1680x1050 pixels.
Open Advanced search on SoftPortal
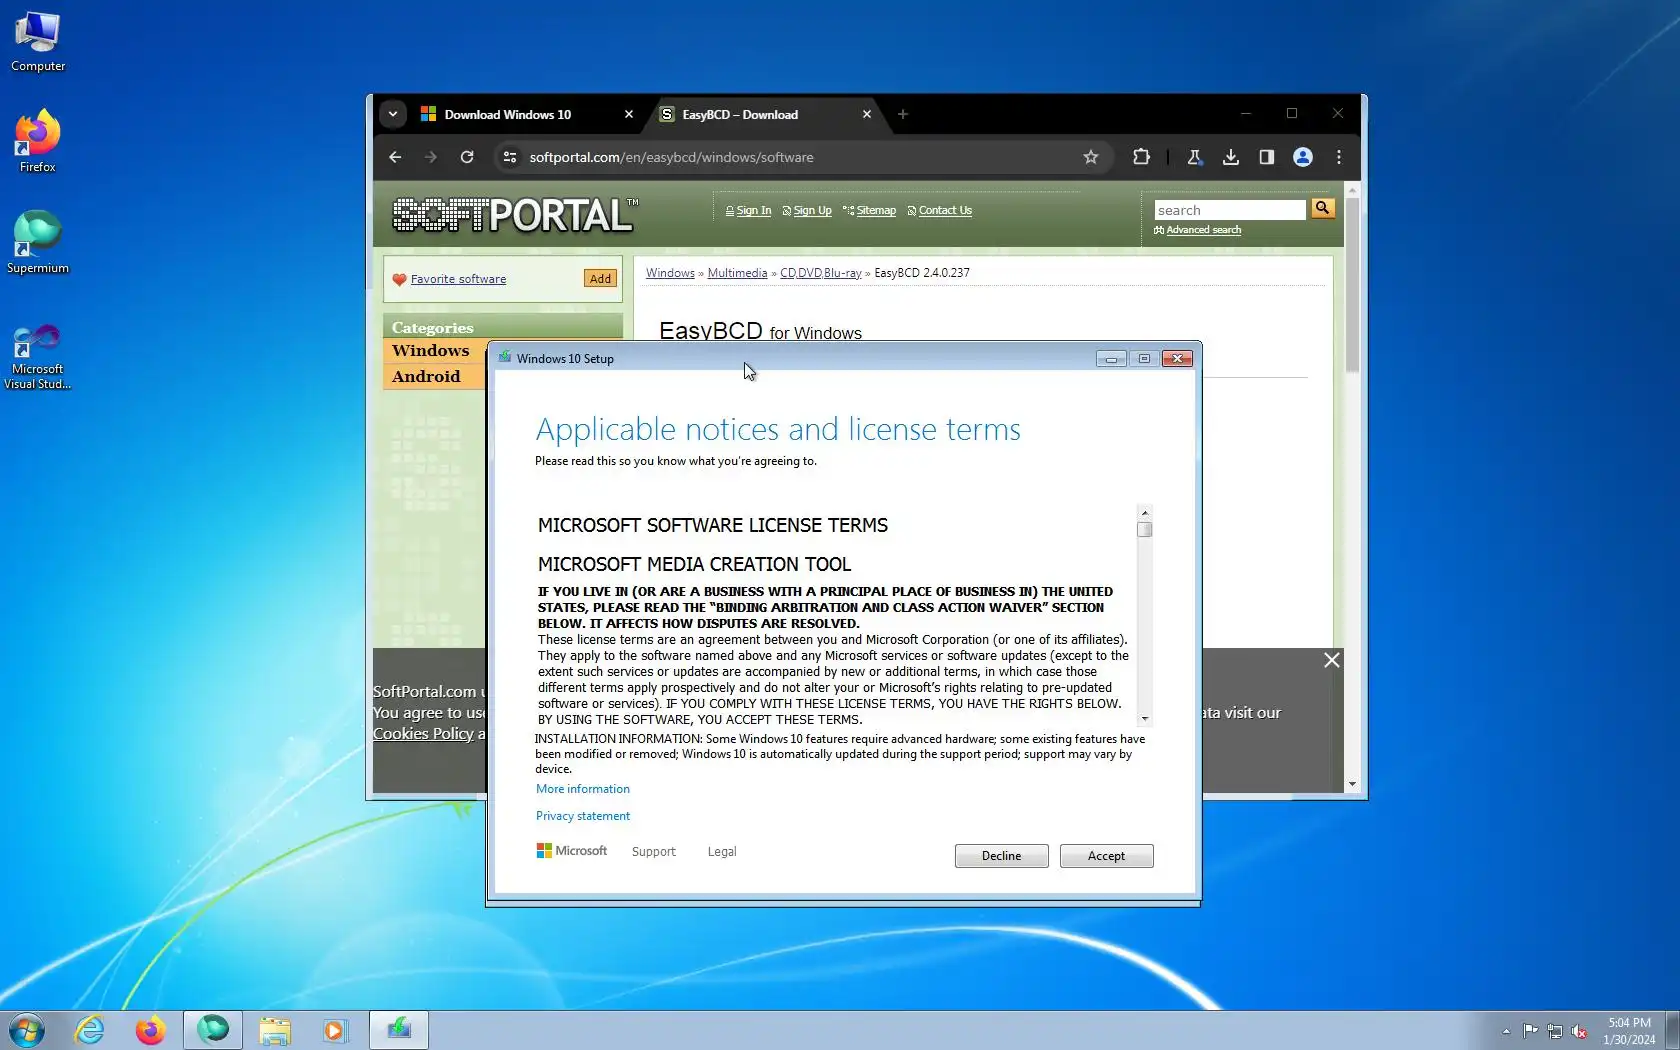pyautogui.click(x=1204, y=230)
